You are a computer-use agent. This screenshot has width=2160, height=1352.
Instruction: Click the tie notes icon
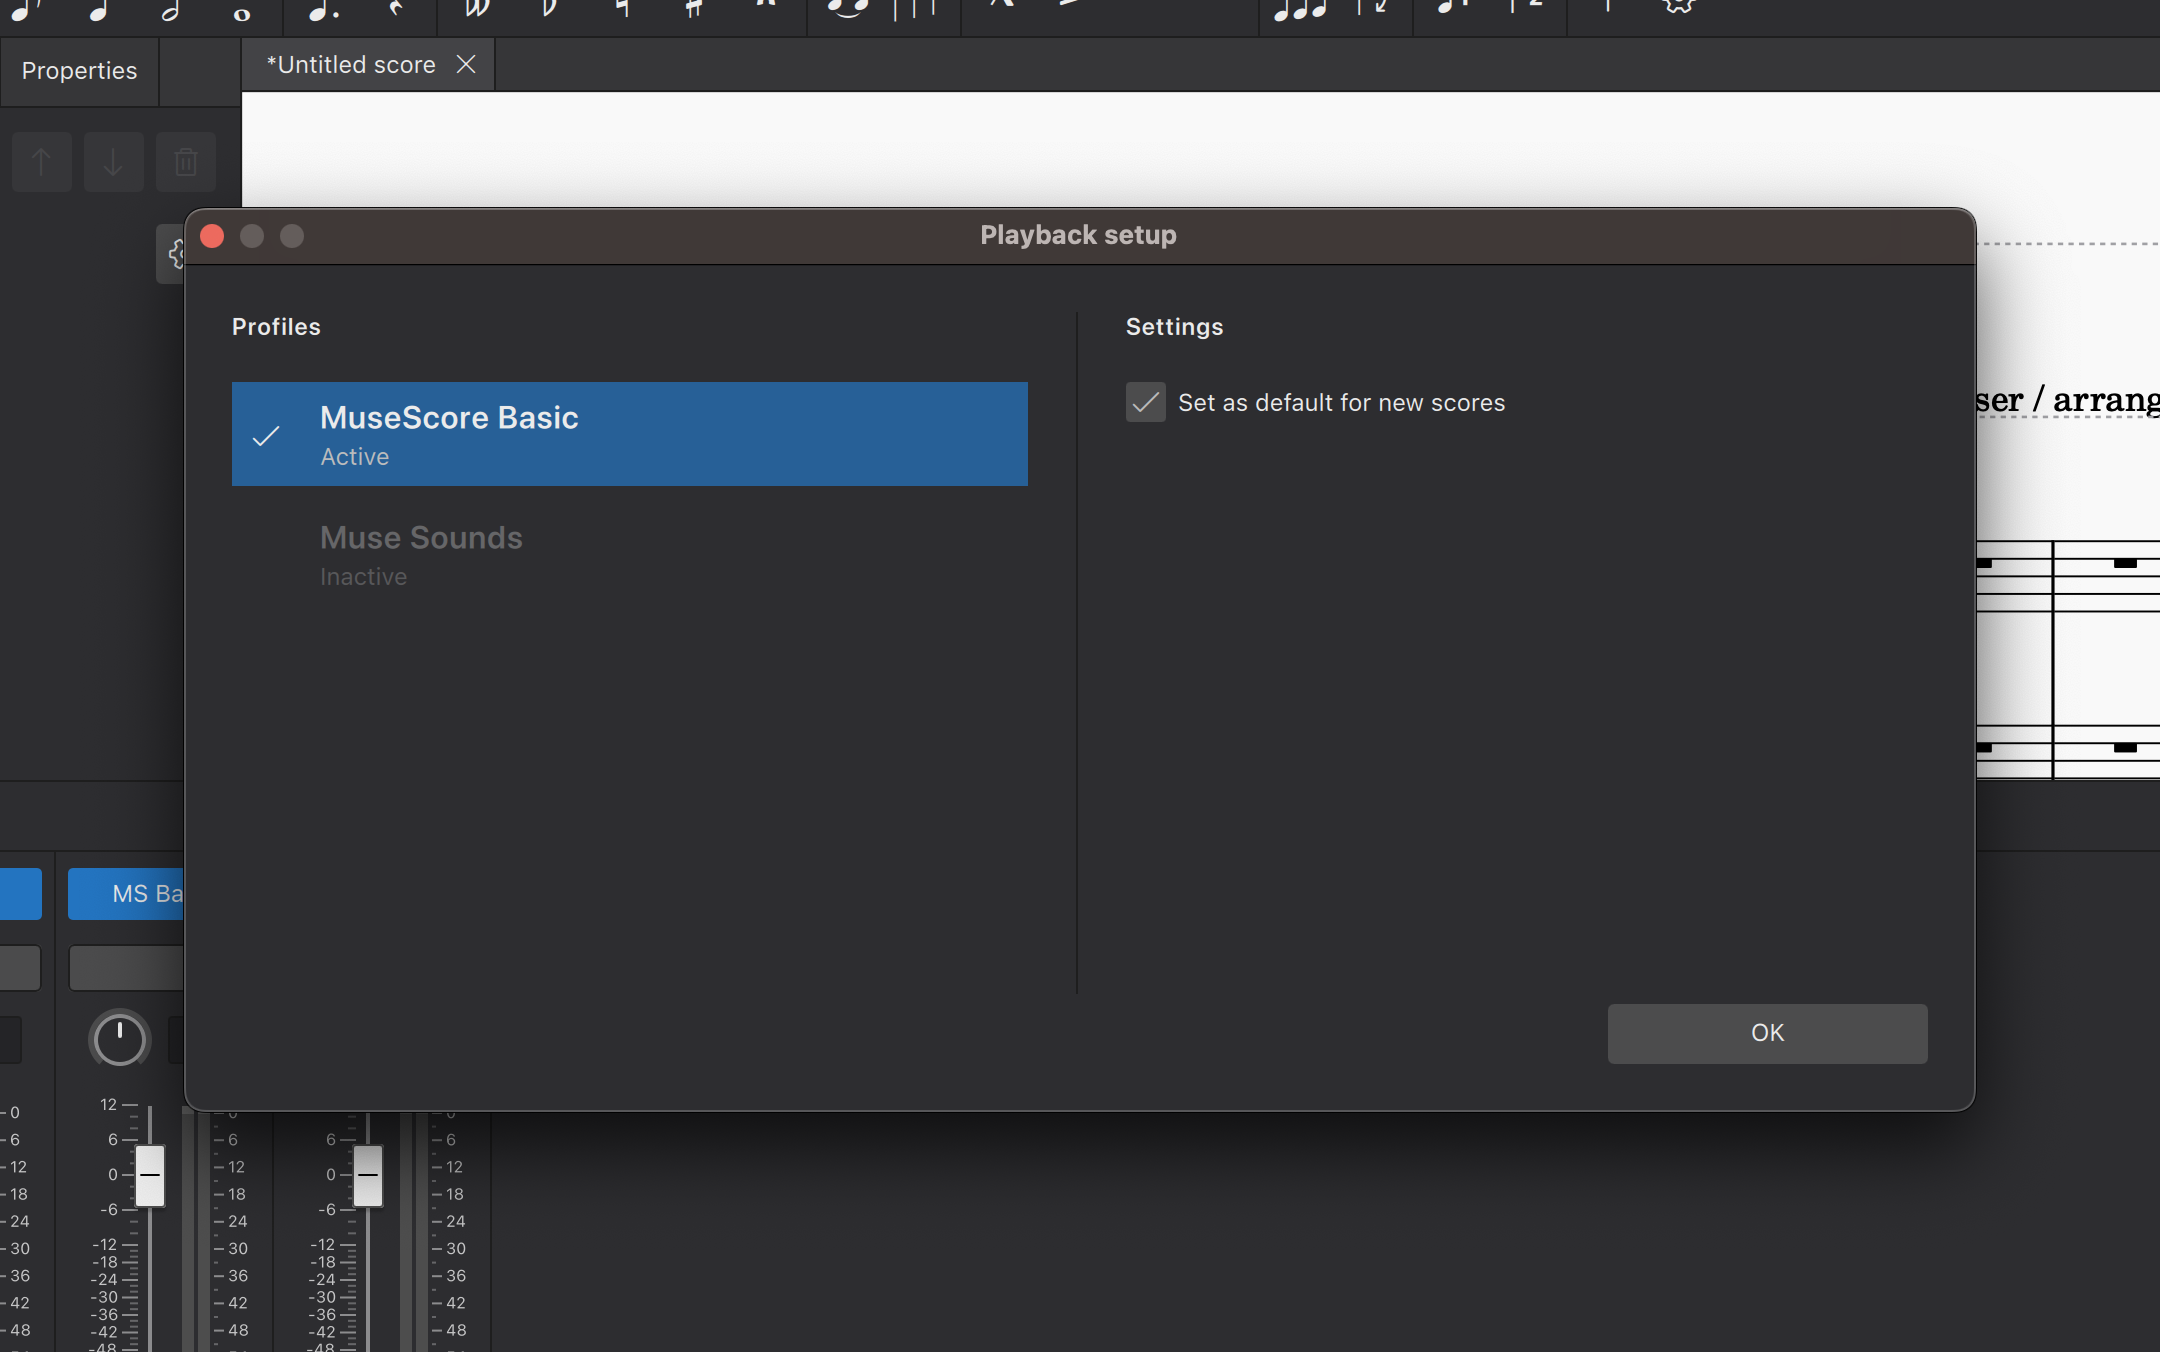pyautogui.click(x=848, y=8)
